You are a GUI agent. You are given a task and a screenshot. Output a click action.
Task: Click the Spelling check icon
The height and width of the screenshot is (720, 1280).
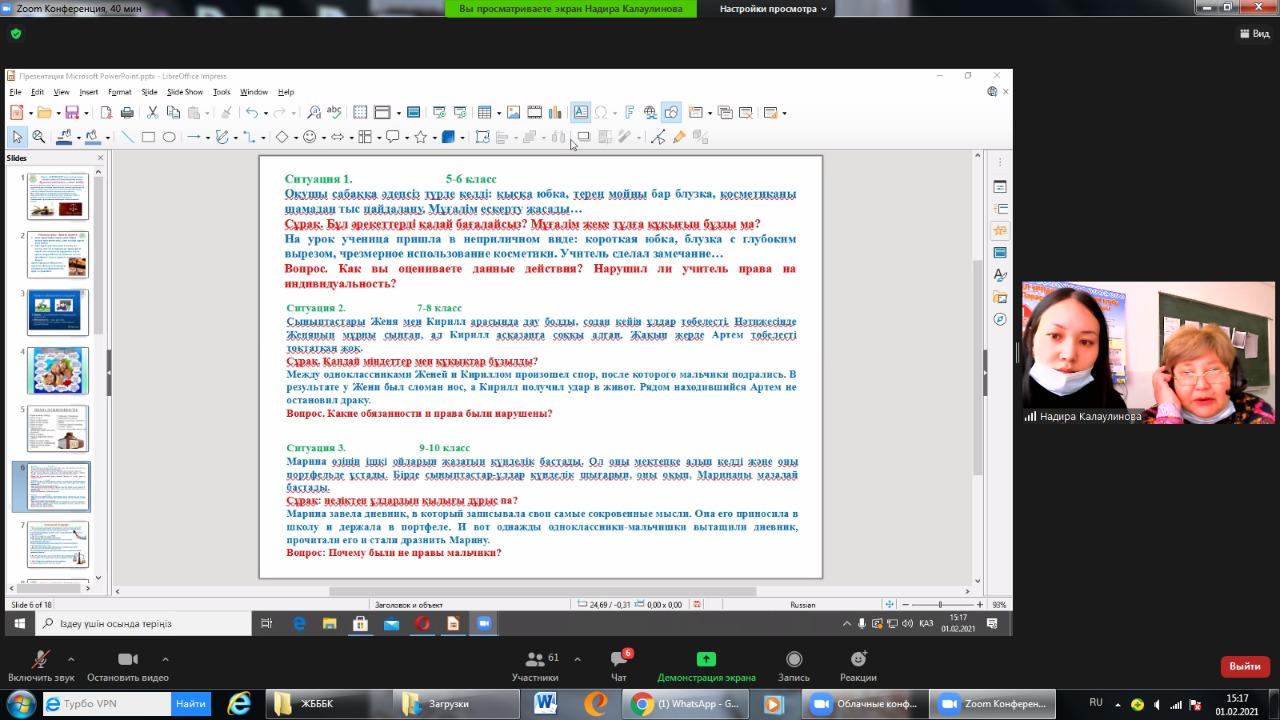tap(335, 113)
